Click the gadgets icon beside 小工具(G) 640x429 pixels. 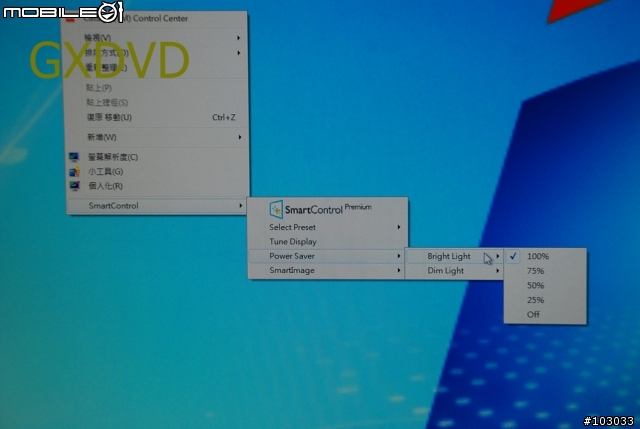tap(74, 171)
